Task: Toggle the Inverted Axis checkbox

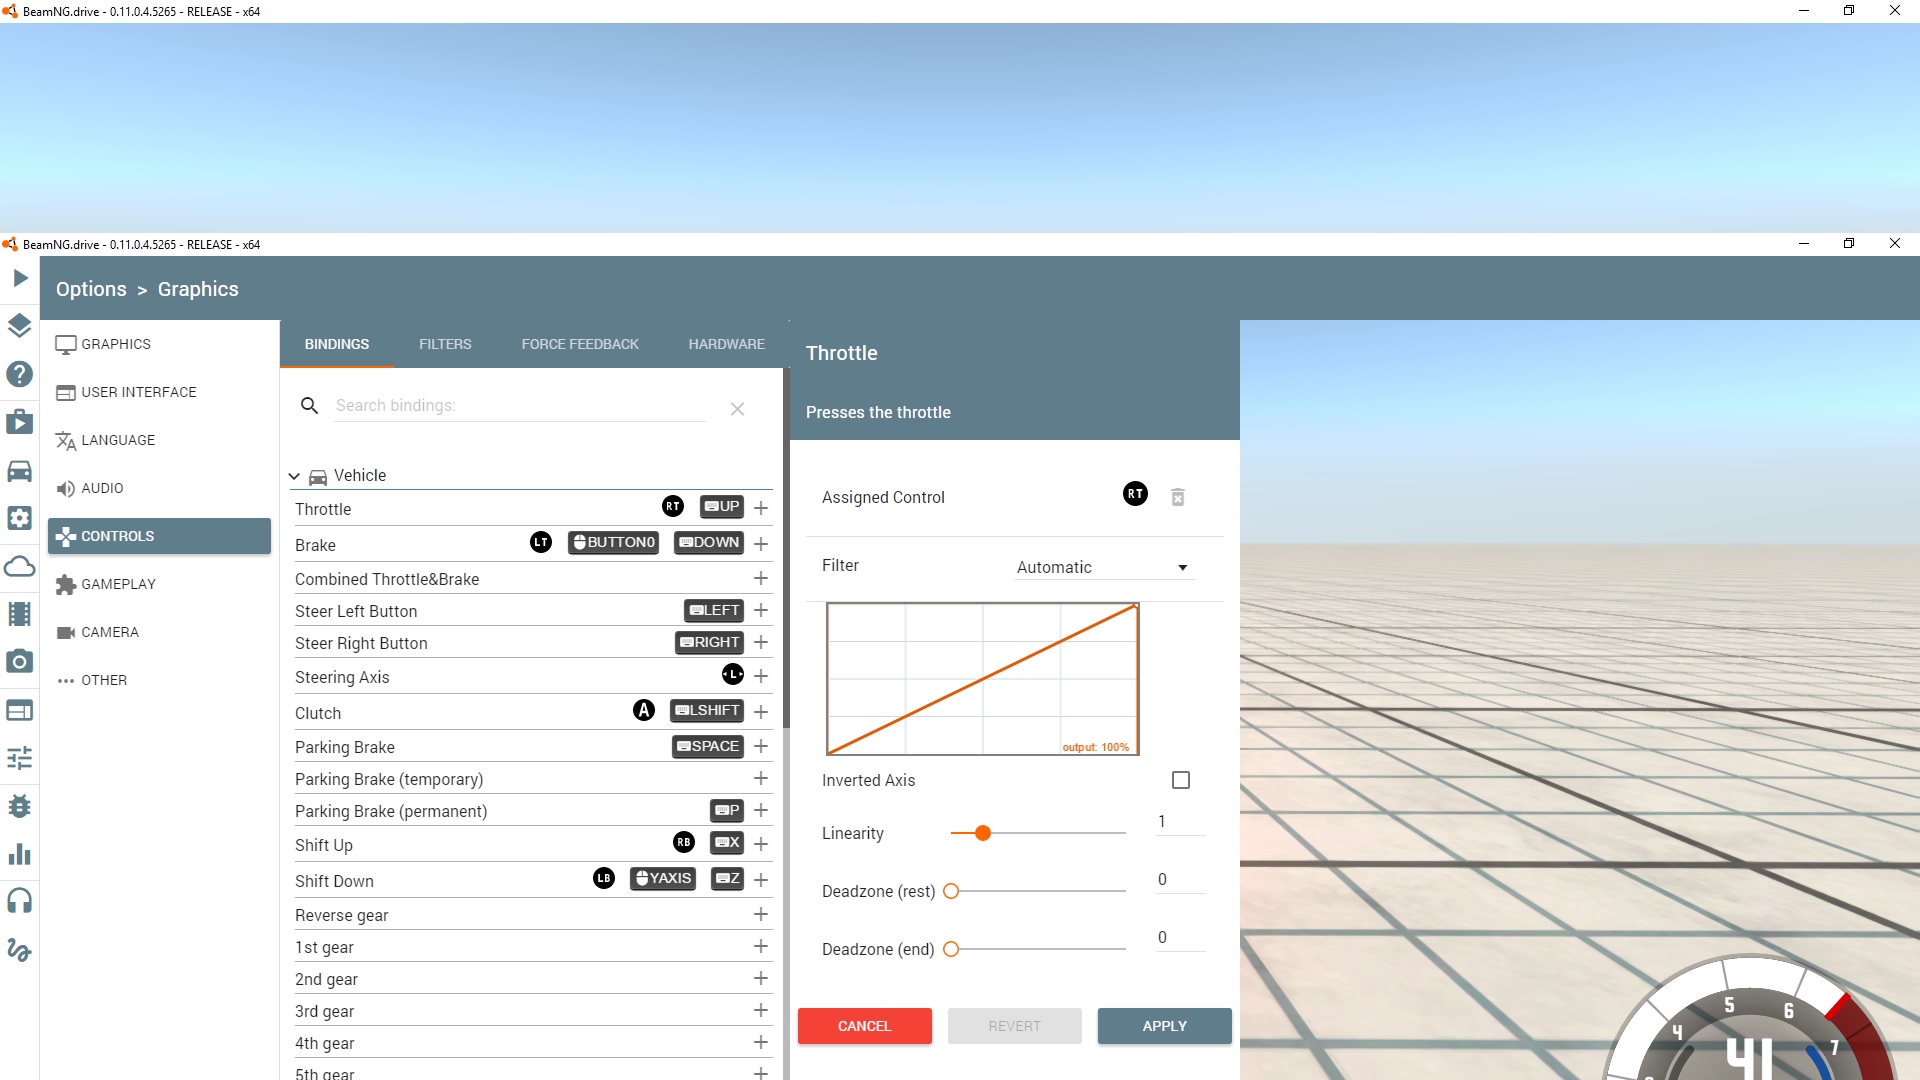Action: point(1181,780)
